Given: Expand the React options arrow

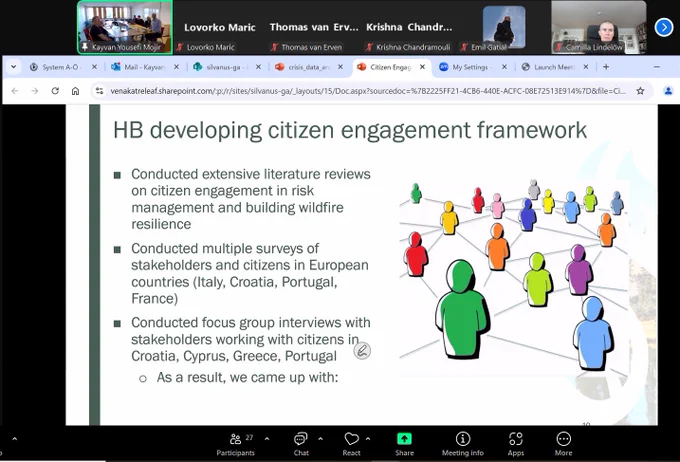Looking at the screenshot, I should click(x=368, y=439).
